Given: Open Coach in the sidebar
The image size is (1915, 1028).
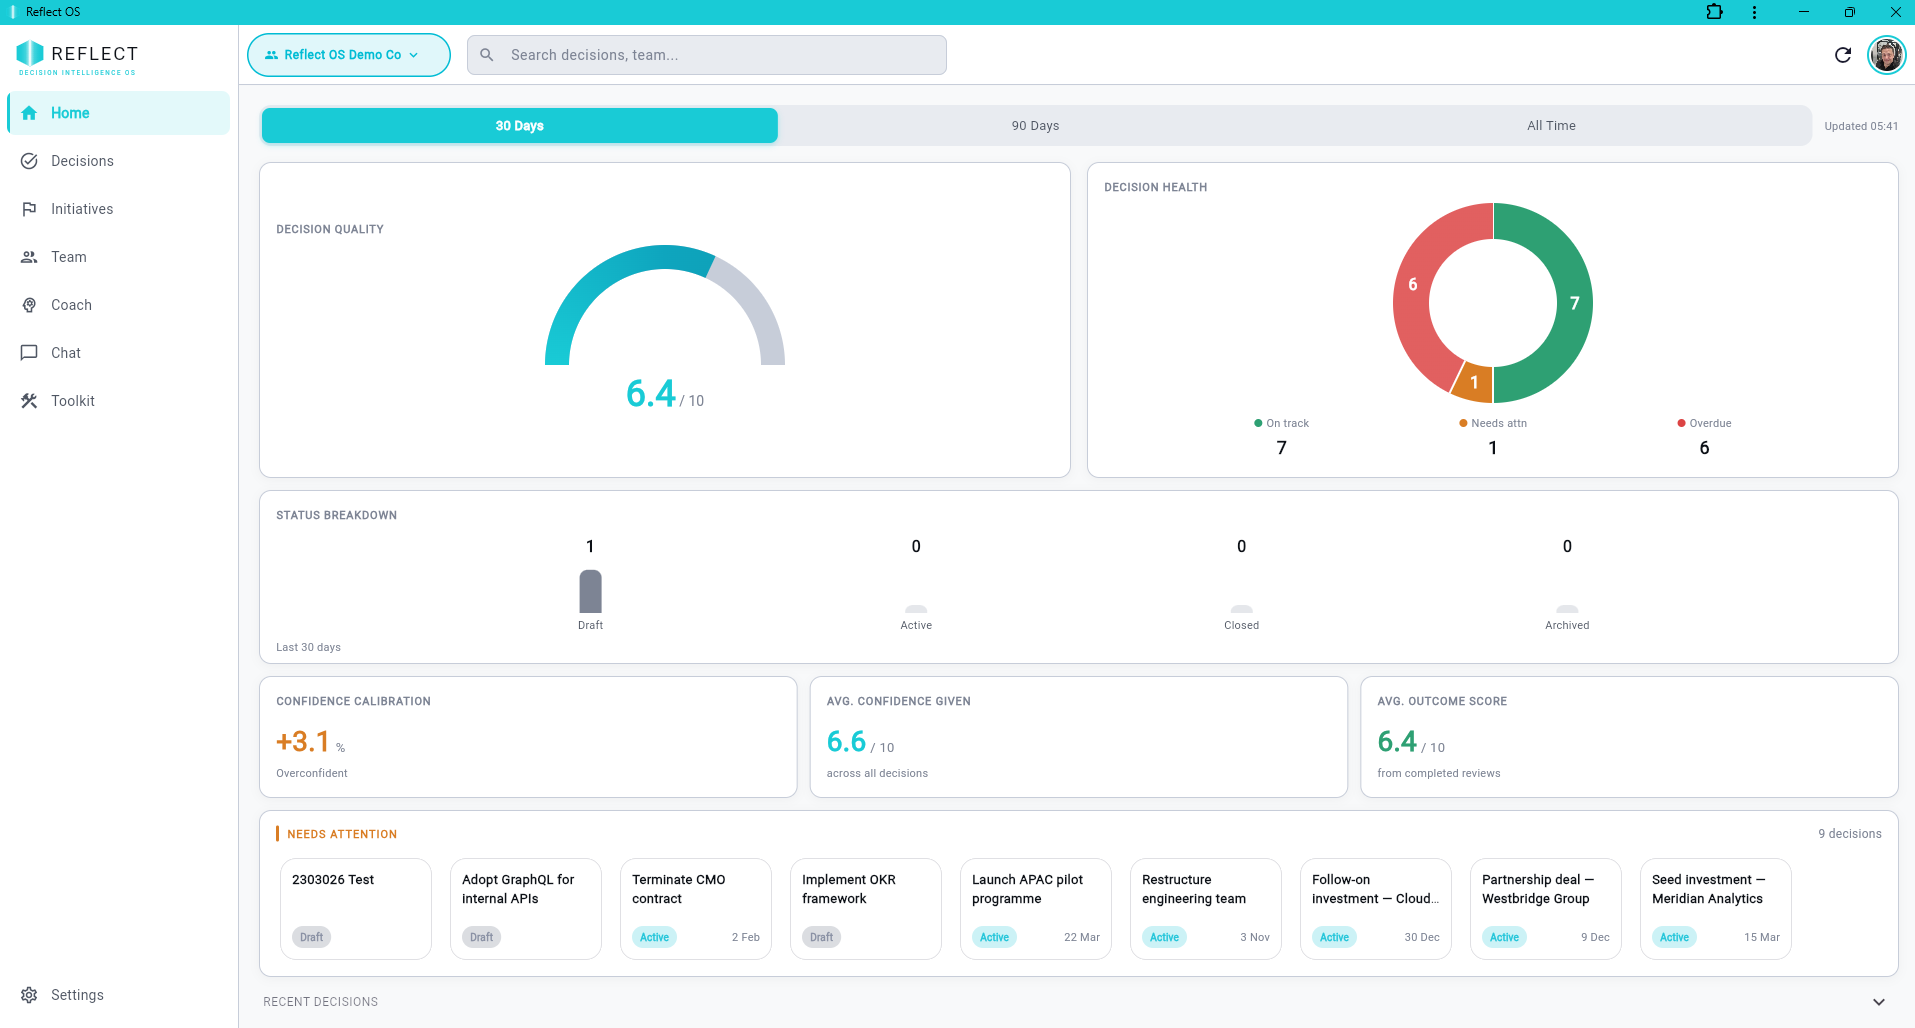Looking at the screenshot, I should point(118,305).
